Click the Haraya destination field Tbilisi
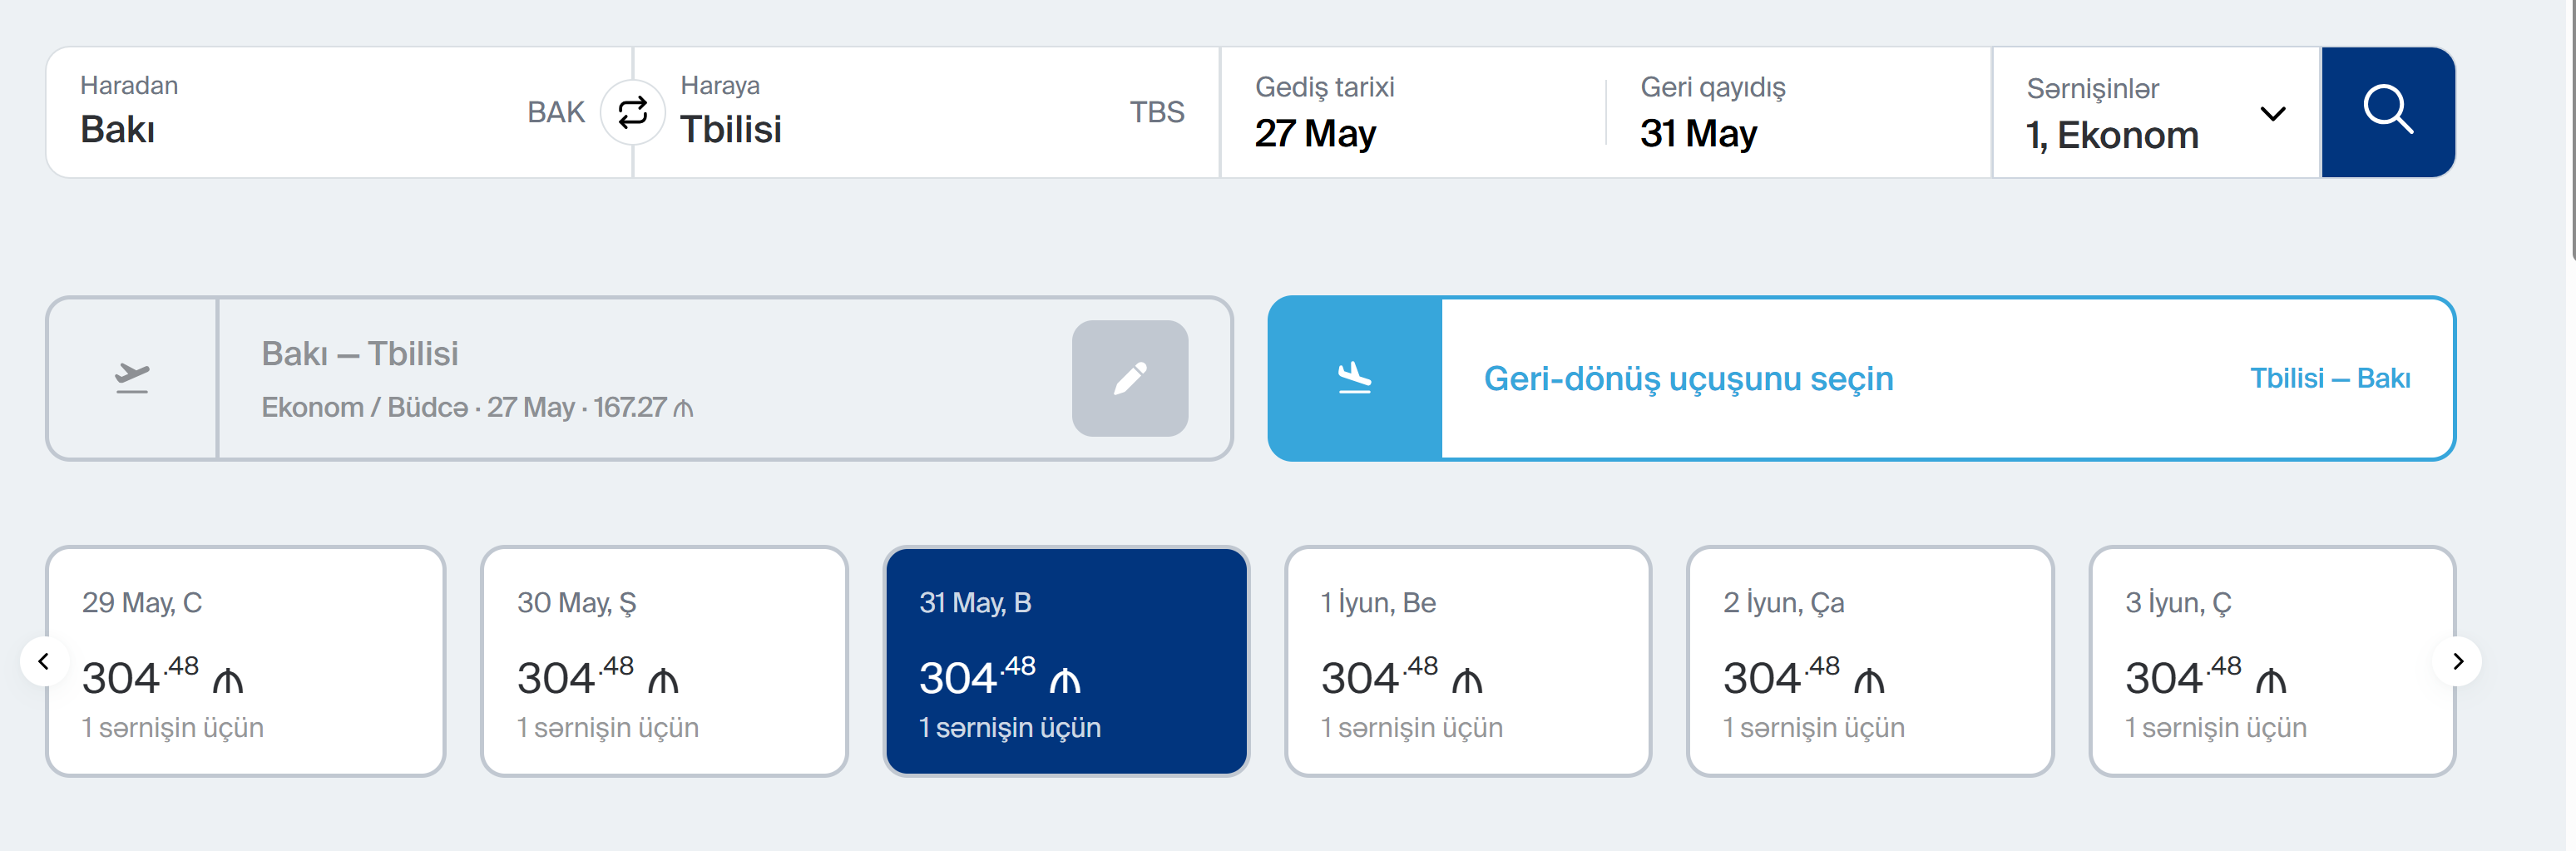The height and width of the screenshot is (851, 2576). point(900,112)
